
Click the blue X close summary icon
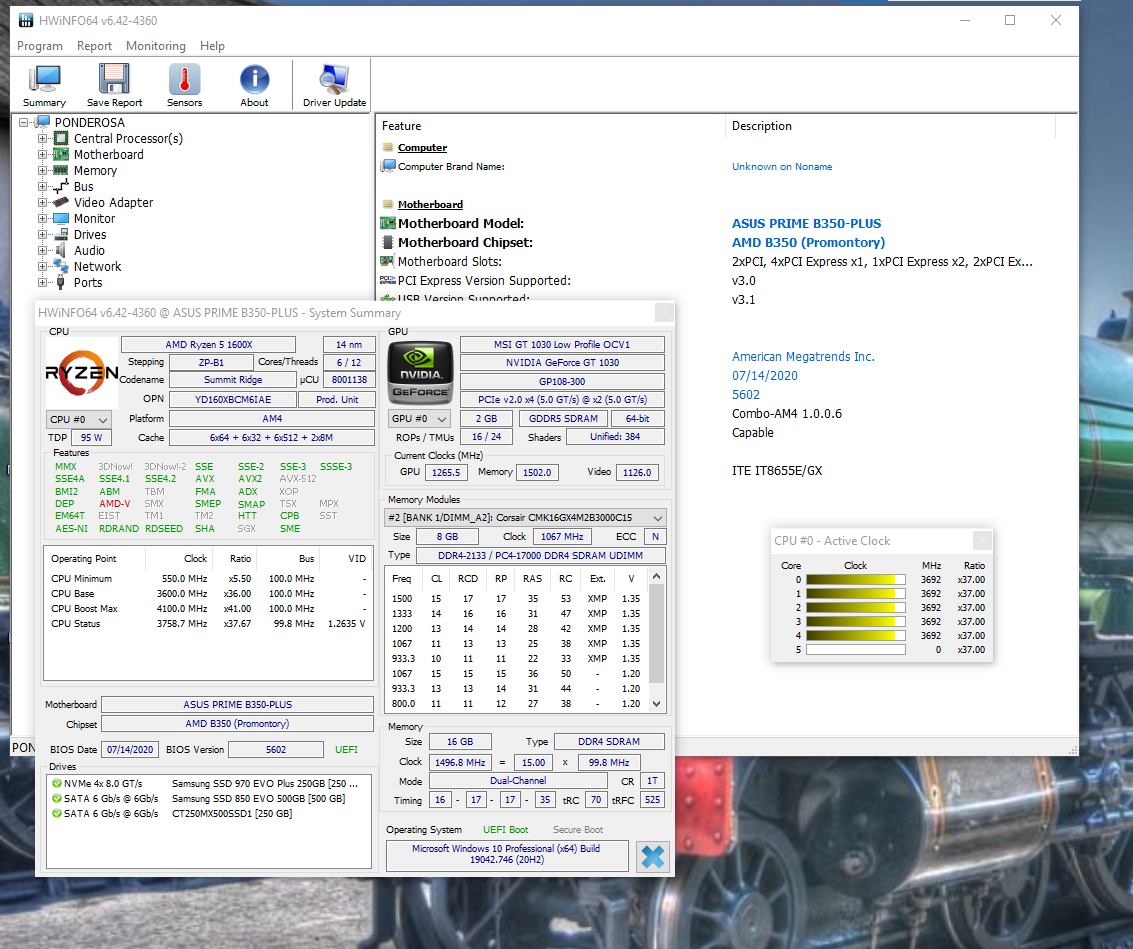pos(652,857)
